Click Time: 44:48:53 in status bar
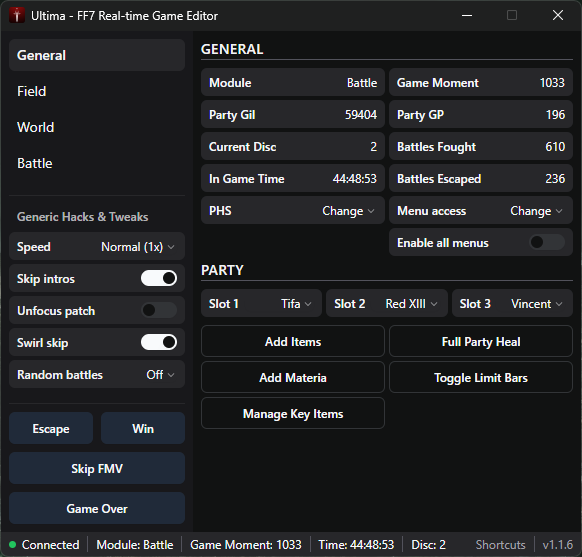The height and width of the screenshot is (557, 582). [x=356, y=544]
